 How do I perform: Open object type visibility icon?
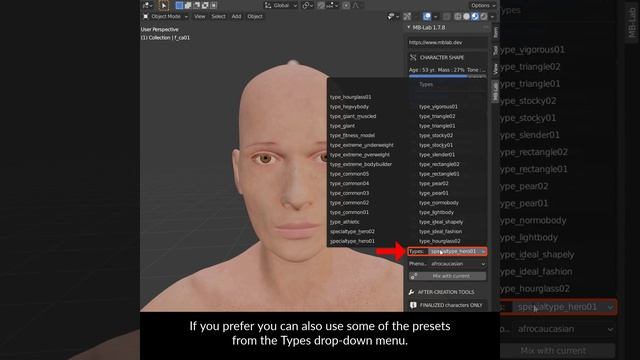[393, 16]
